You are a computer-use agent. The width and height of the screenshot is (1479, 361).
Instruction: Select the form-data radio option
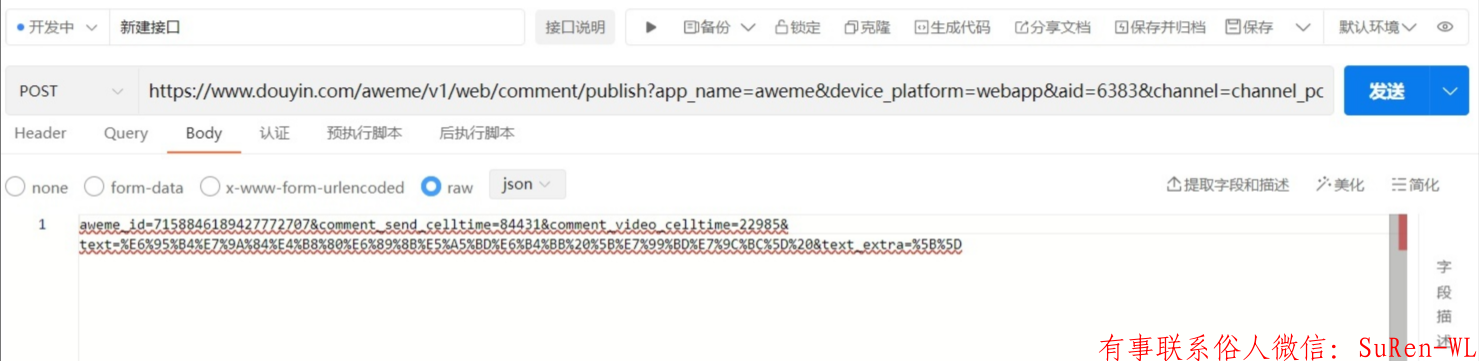94,187
